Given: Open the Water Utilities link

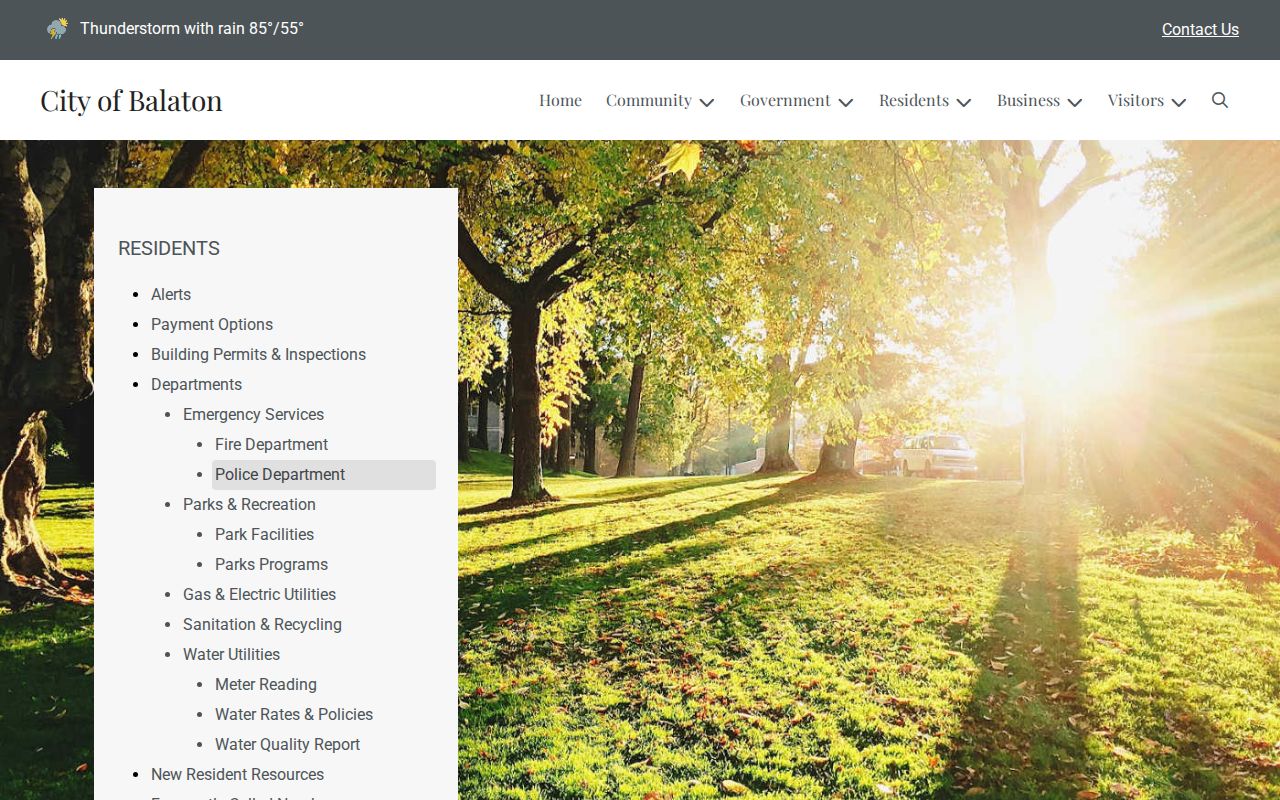Looking at the screenshot, I should (231, 654).
